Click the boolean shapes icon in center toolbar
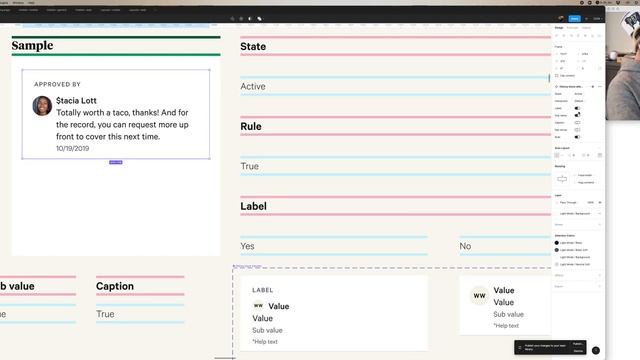 point(259,18)
